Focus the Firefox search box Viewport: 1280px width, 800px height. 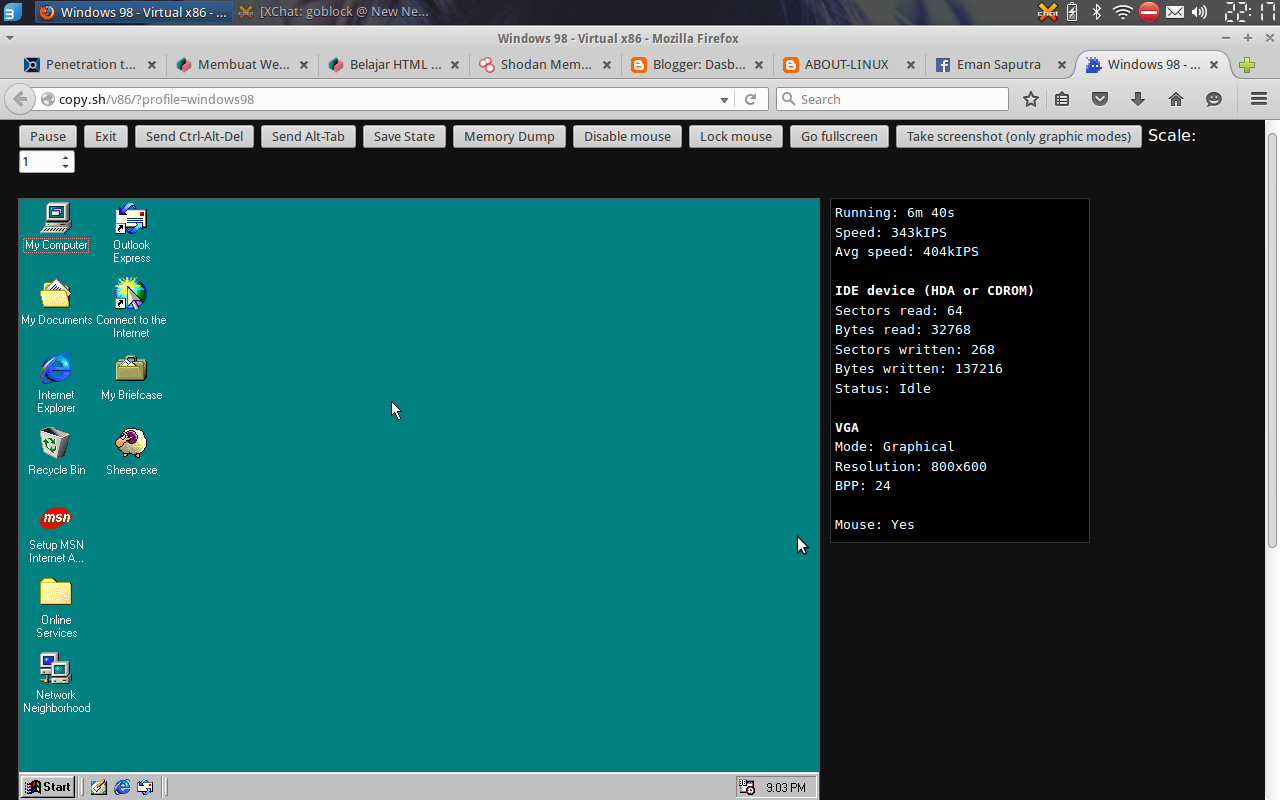click(892, 99)
